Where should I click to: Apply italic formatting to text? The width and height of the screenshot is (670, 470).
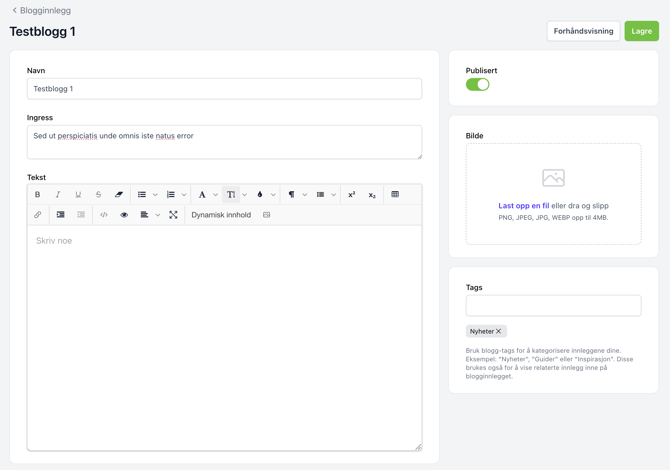(58, 195)
